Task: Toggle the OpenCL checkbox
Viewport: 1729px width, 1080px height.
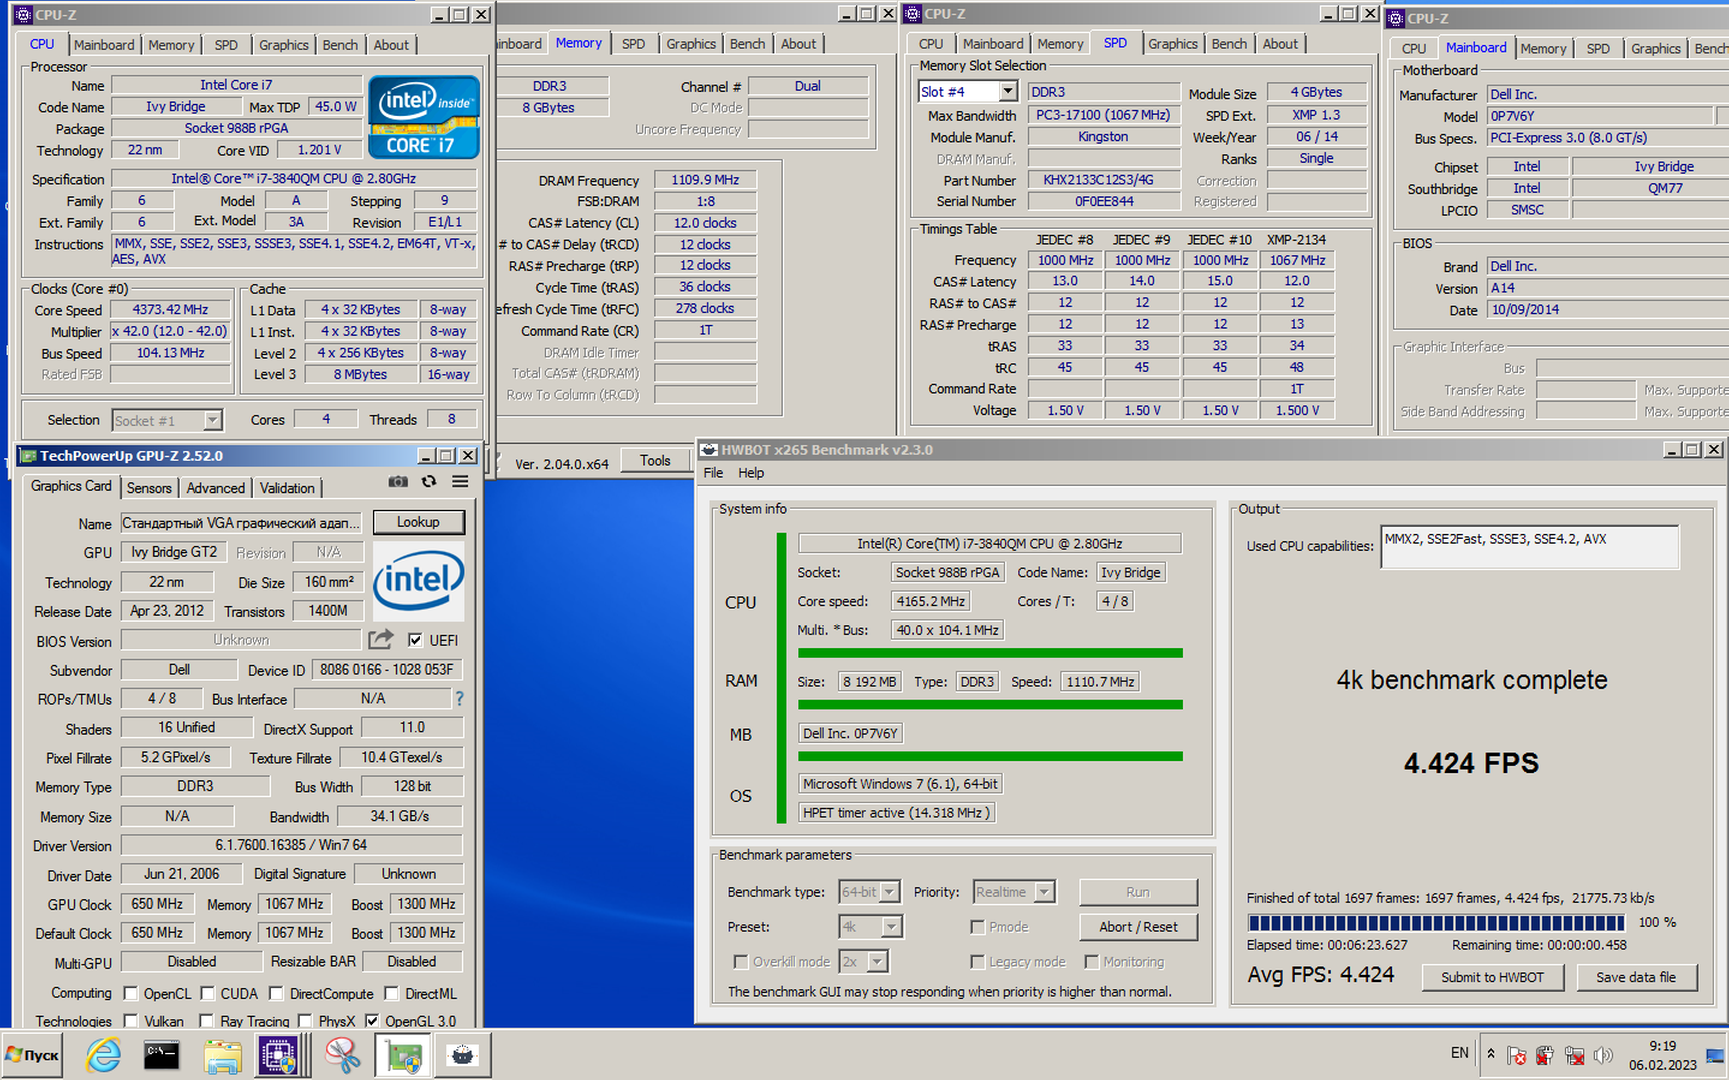Action: tap(130, 993)
